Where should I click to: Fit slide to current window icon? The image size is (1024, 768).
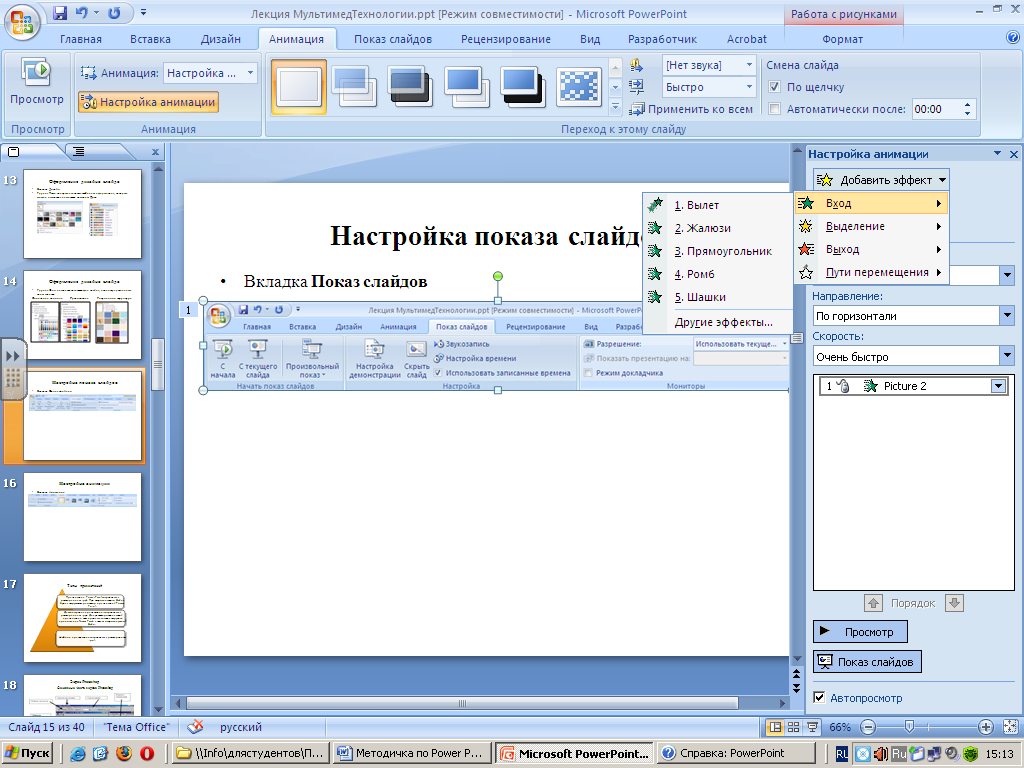tap(1010, 727)
